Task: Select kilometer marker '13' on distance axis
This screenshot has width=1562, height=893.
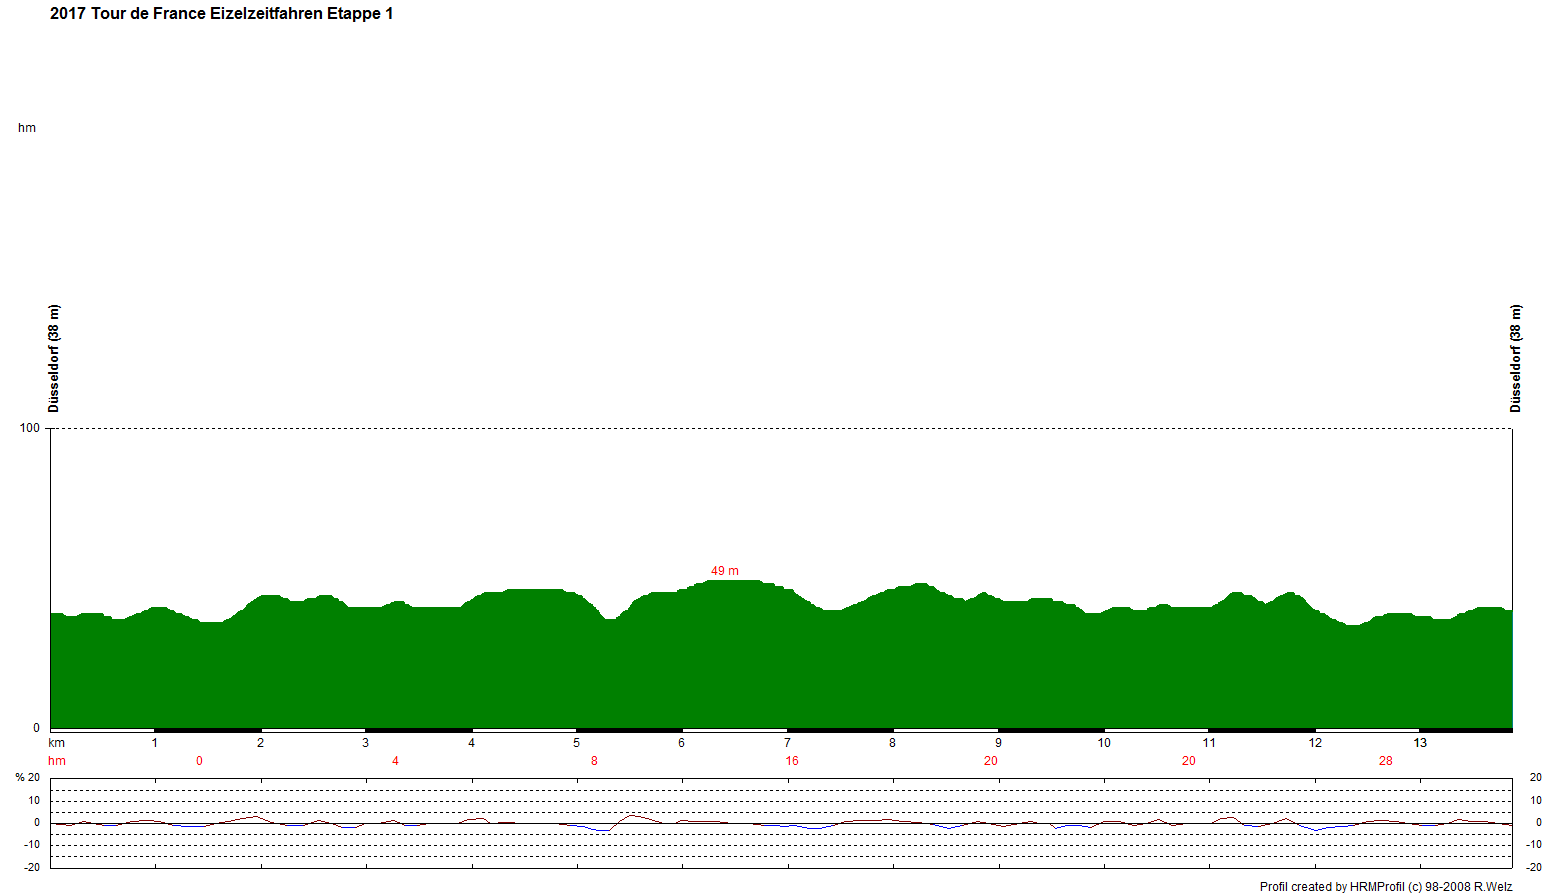Action: 1420,743
